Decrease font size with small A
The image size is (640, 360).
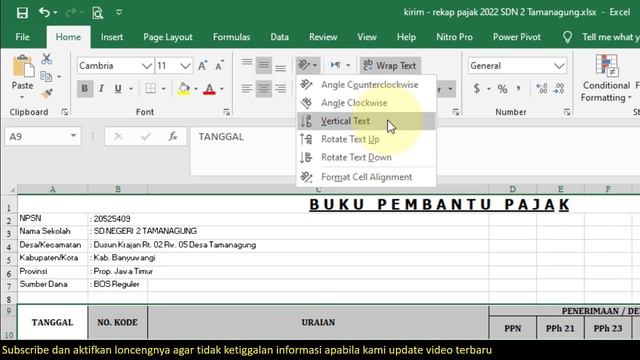(x=219, y=66)
